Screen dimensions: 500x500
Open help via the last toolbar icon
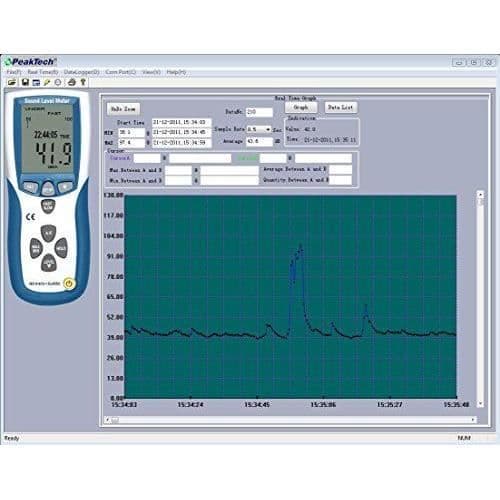pyautogui.click(x=83, y=82)
